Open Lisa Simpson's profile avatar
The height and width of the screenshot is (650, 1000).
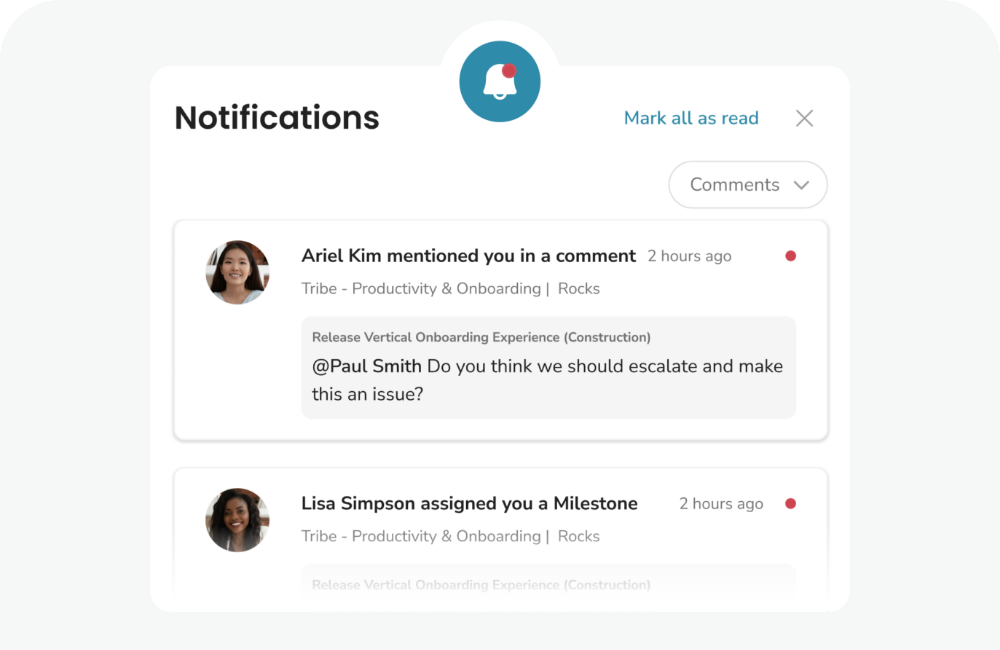(x=237, y=519)
